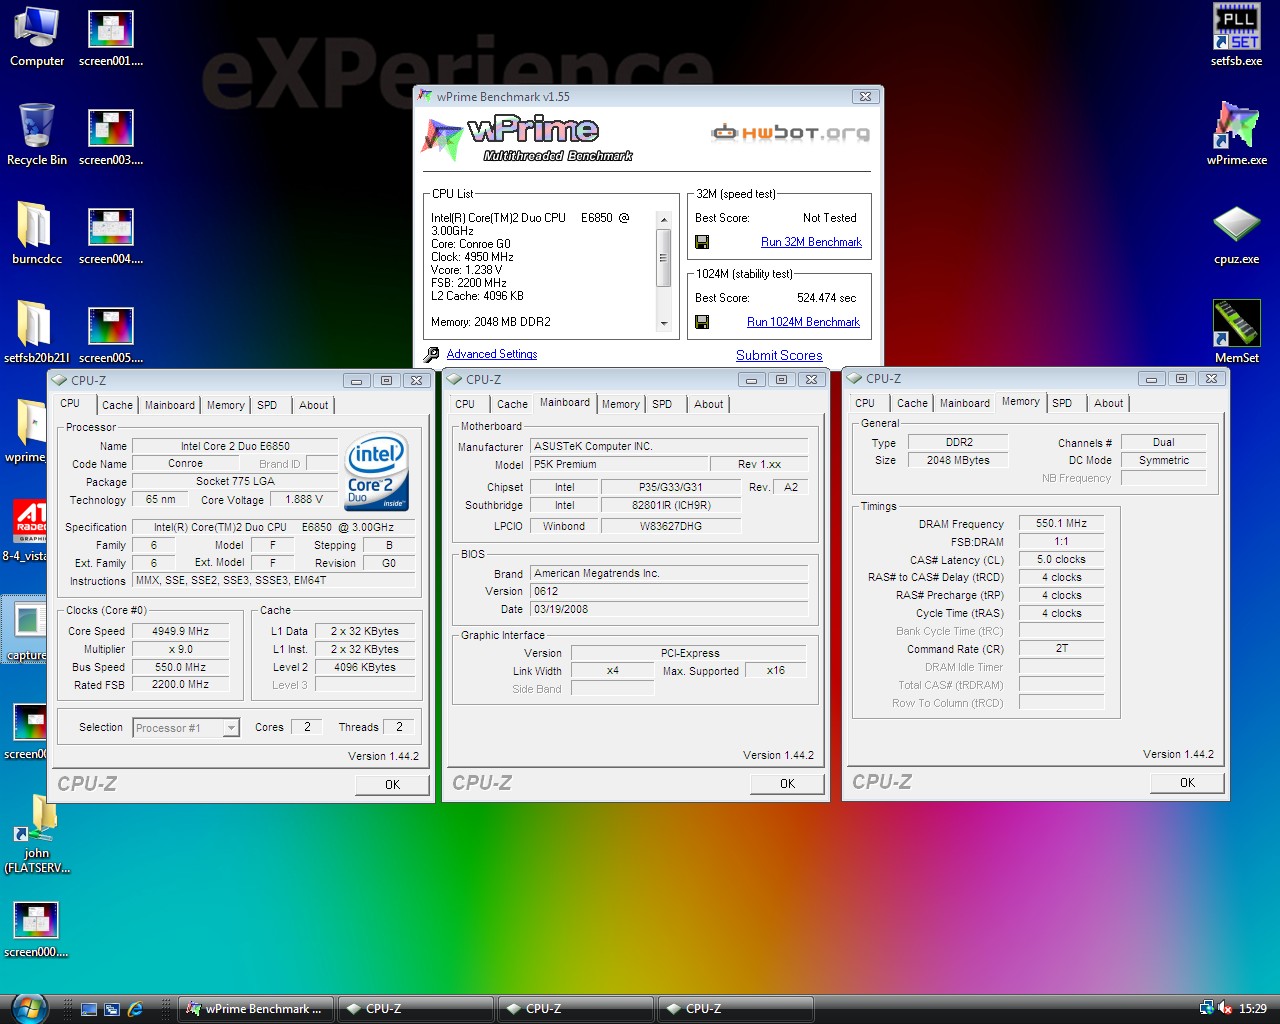Click CPU List scroll up arrow

coord(663,219)
